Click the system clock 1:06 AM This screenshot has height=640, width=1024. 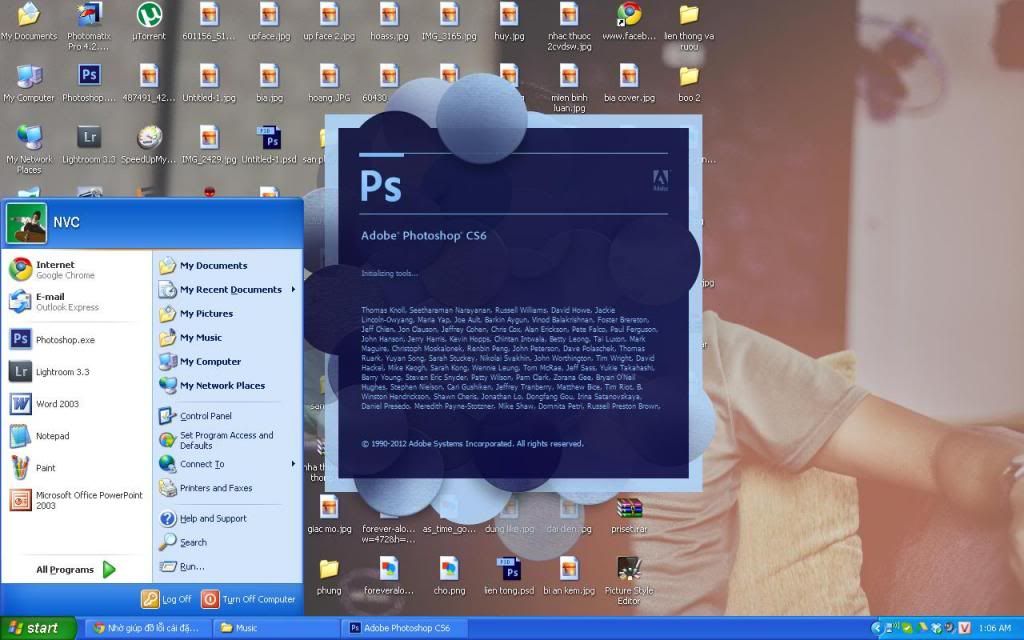(995, 628)
